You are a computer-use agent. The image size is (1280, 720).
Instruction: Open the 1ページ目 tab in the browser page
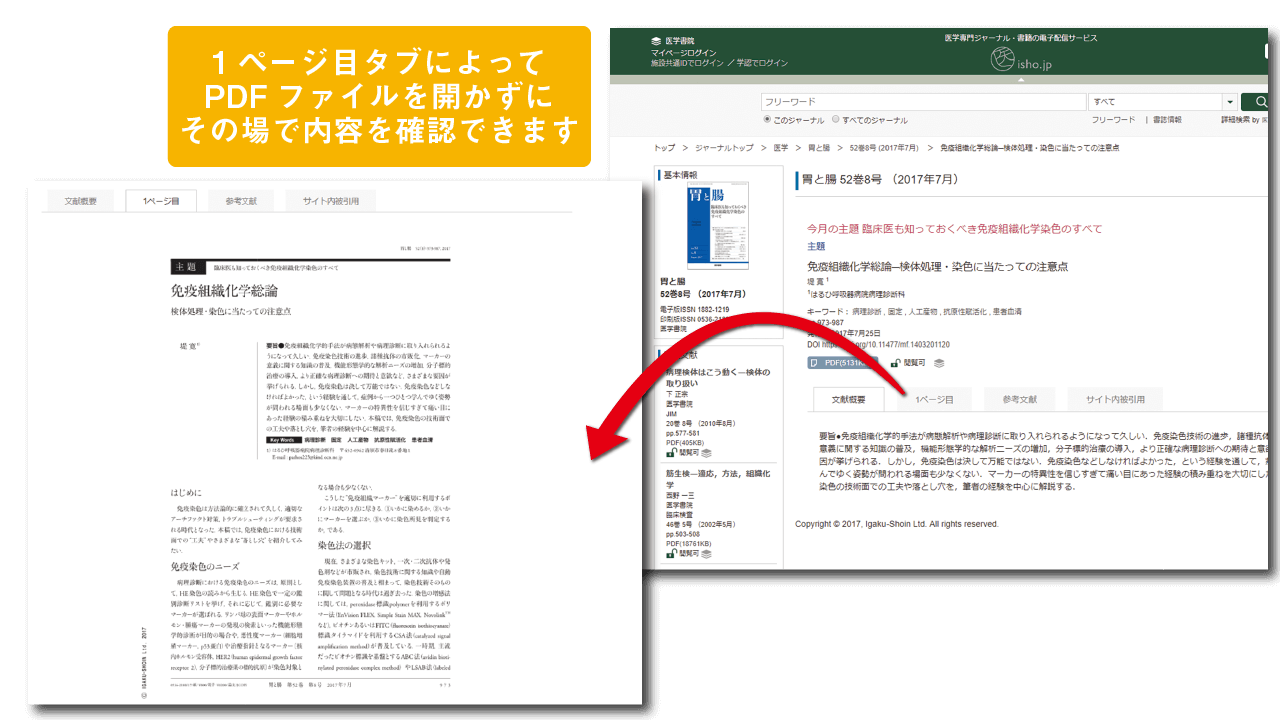pyautogui.click(x=934, y=399)
